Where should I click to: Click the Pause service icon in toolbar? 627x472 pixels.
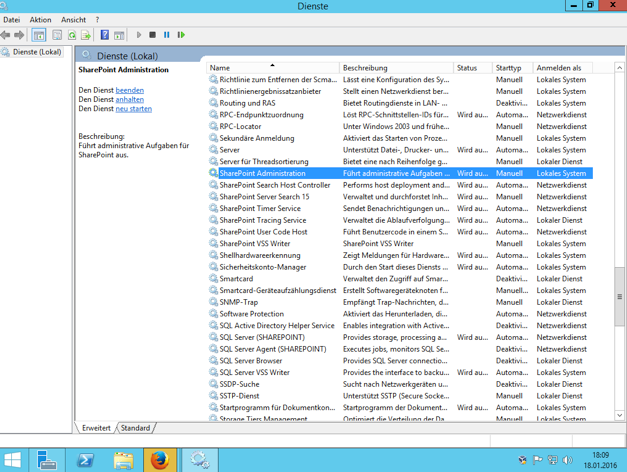[x=166, y=35]
